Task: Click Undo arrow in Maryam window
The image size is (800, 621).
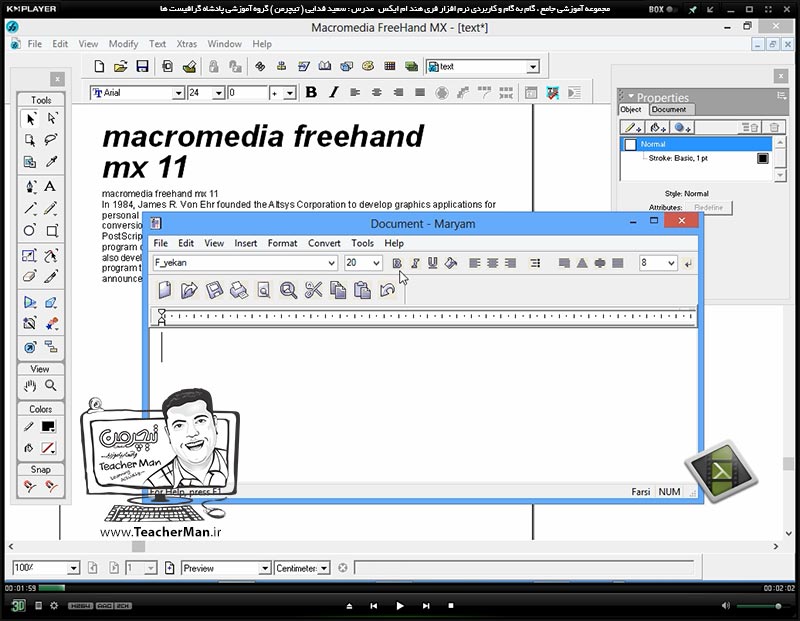Action: 387,290
